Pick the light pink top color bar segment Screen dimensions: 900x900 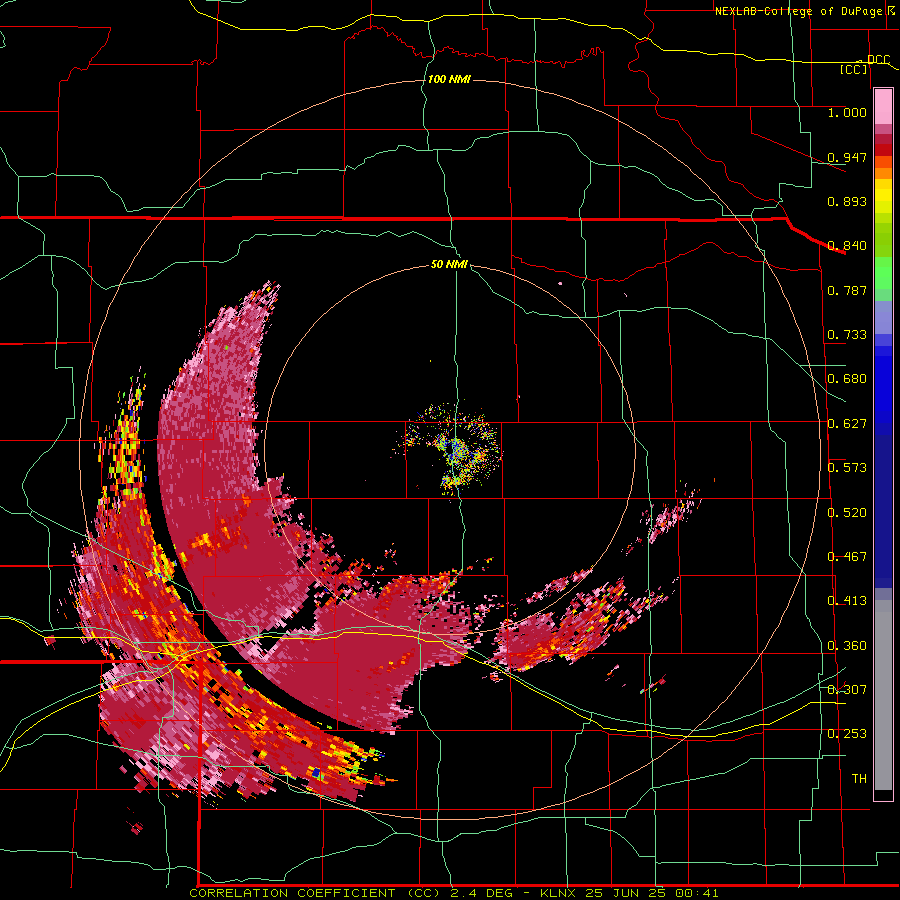coord(883,107)
